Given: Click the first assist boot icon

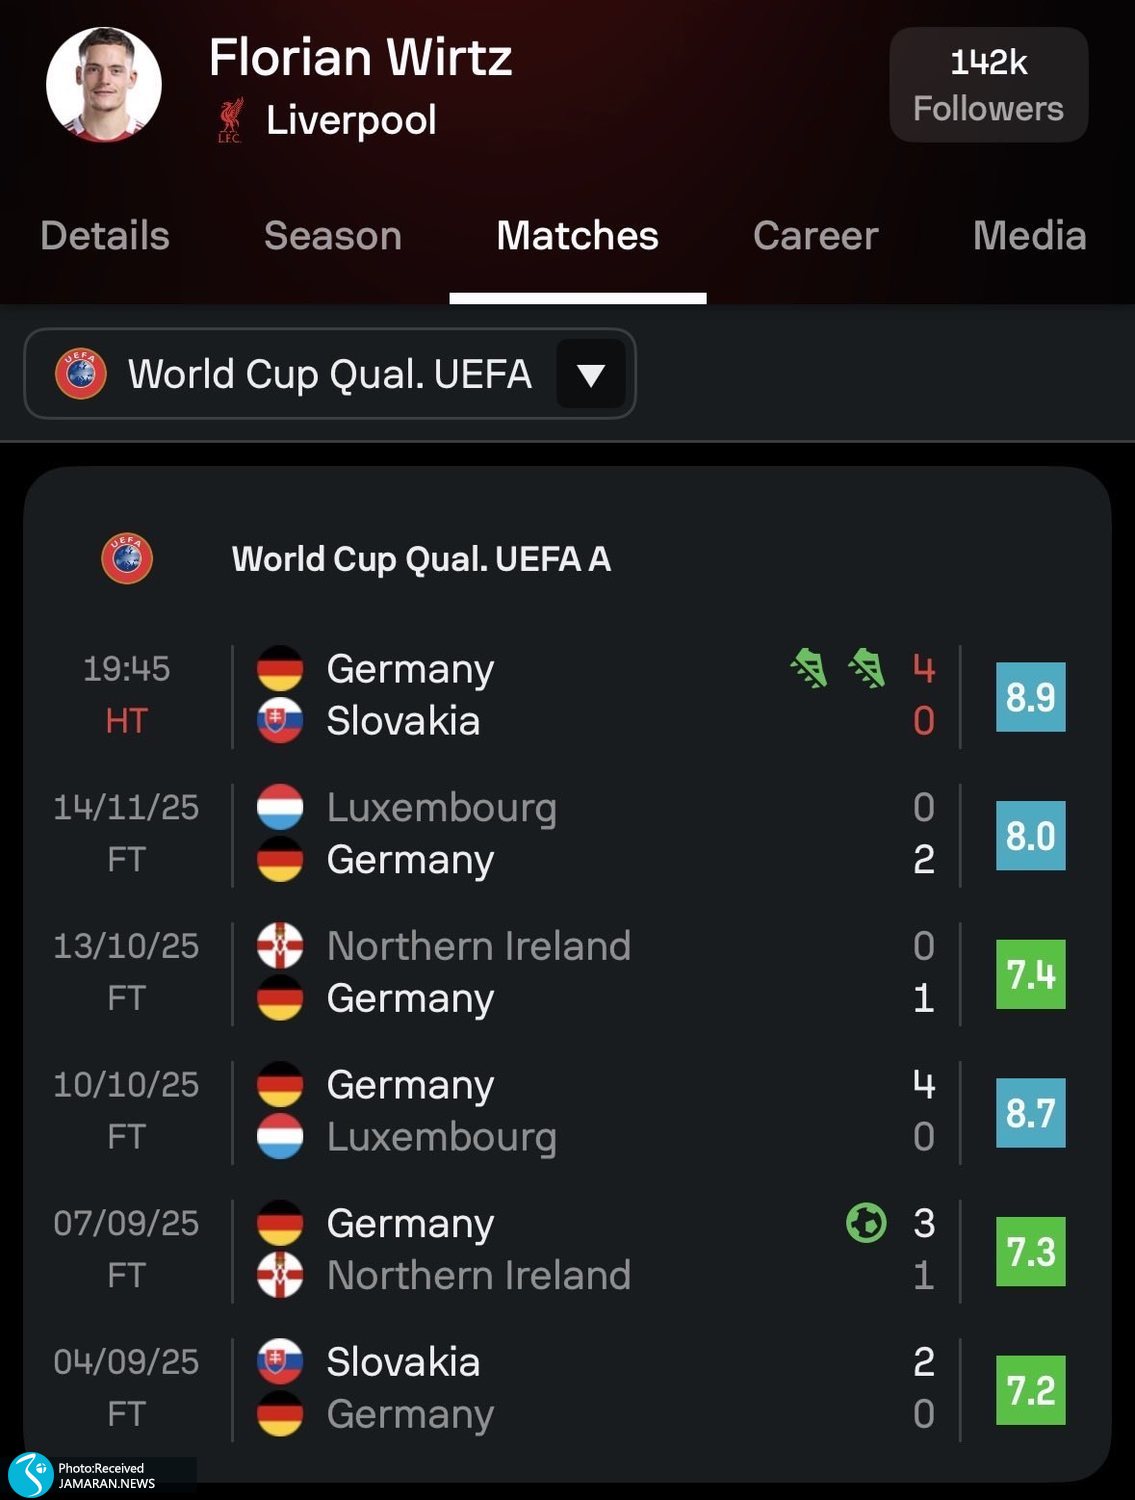Looking at the screenshot, I should (809, 668).
